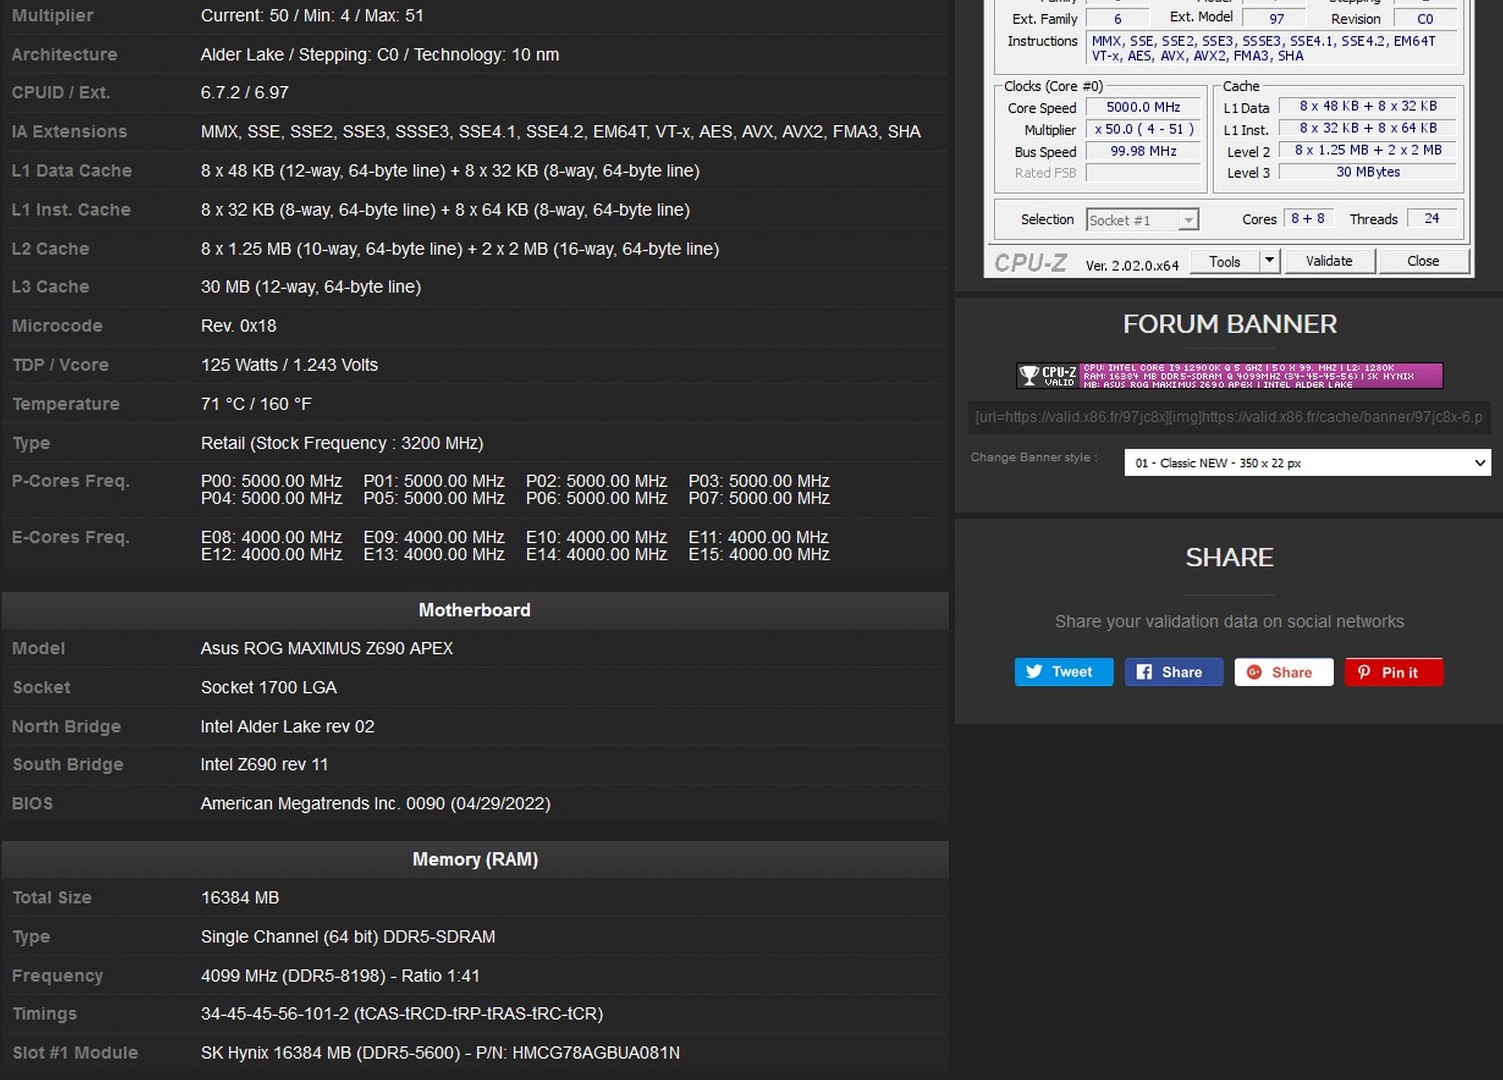Click the Tweet share button
The image size is (1503, 1080).
1063,672
